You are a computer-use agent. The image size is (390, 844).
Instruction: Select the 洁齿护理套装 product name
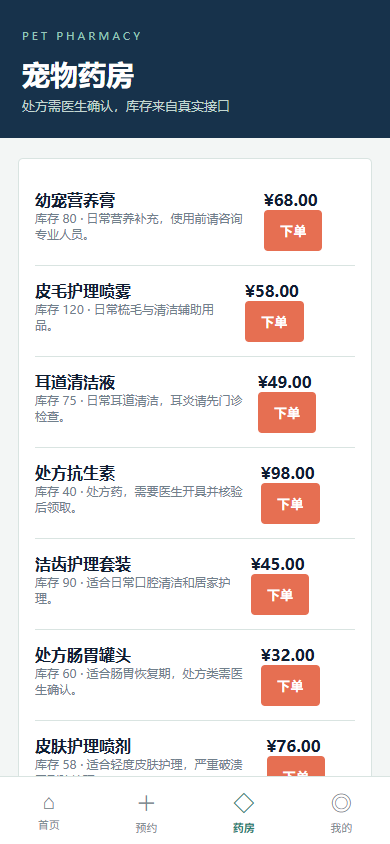[83, 564]
